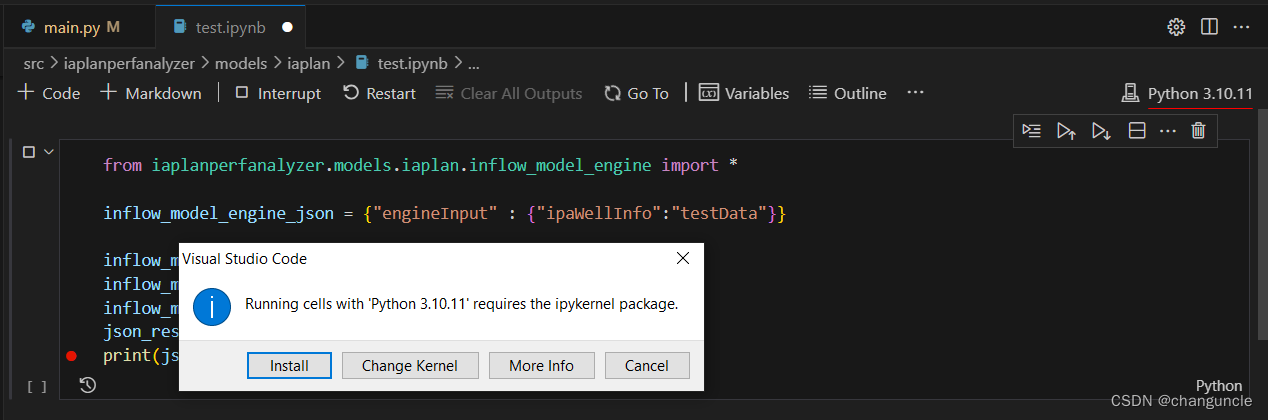Click Cancel in the dialog
This screenshot has width=1268, height=420.
[646, 365]
